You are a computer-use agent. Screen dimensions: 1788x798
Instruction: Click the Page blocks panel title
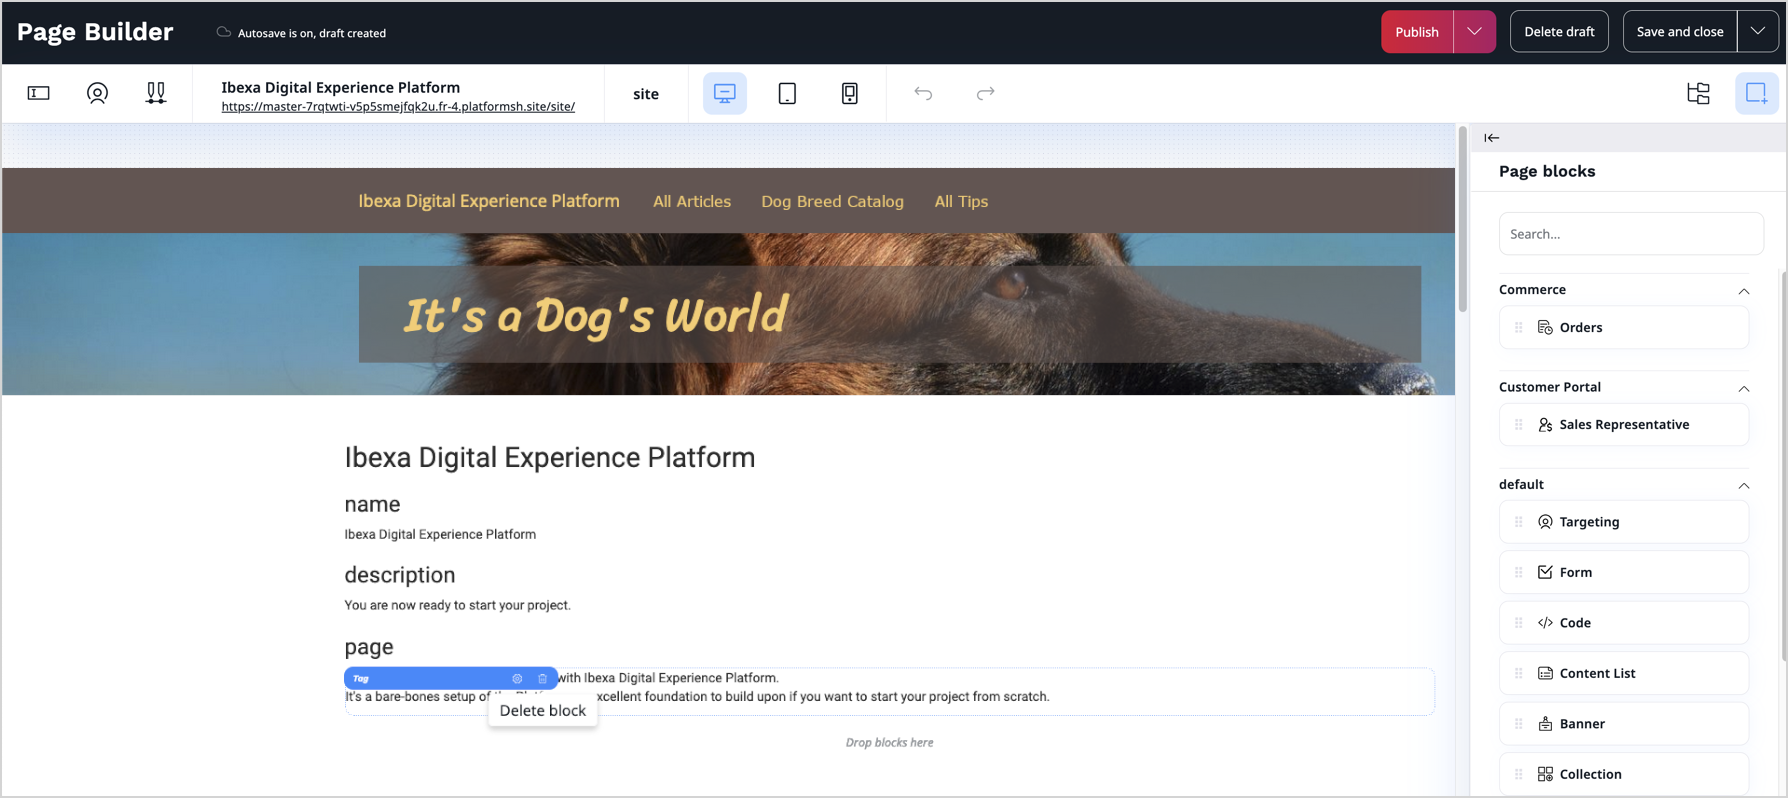(x=1547, y=171)
